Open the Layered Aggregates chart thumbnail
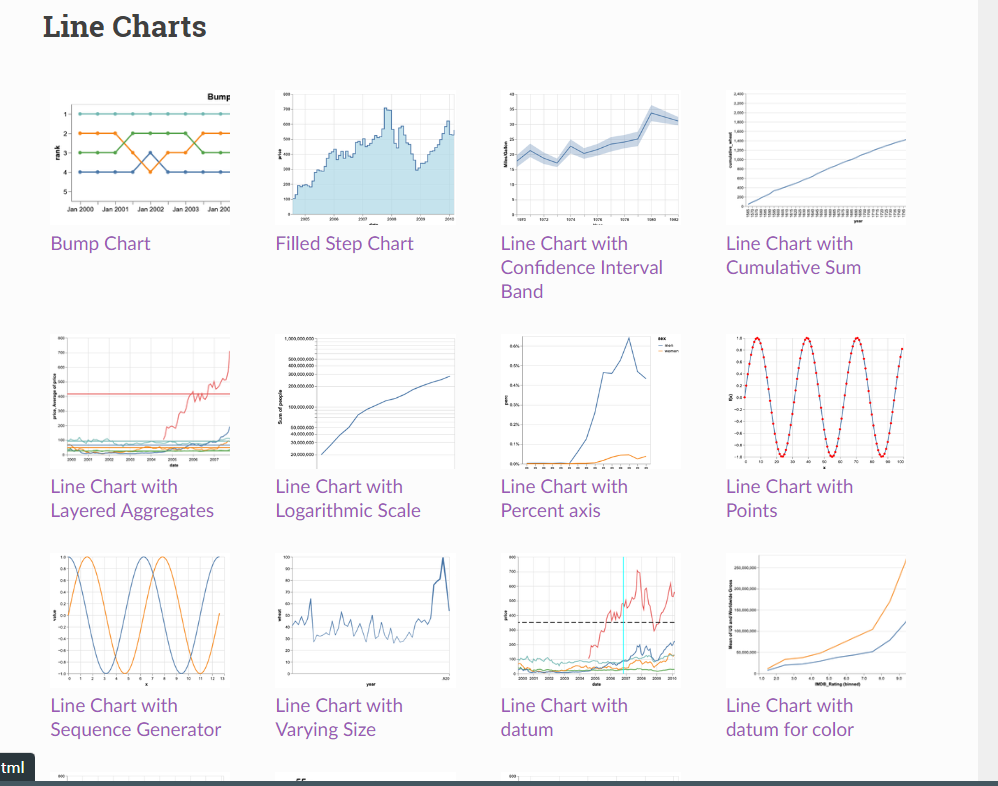 tap(140, 400)
